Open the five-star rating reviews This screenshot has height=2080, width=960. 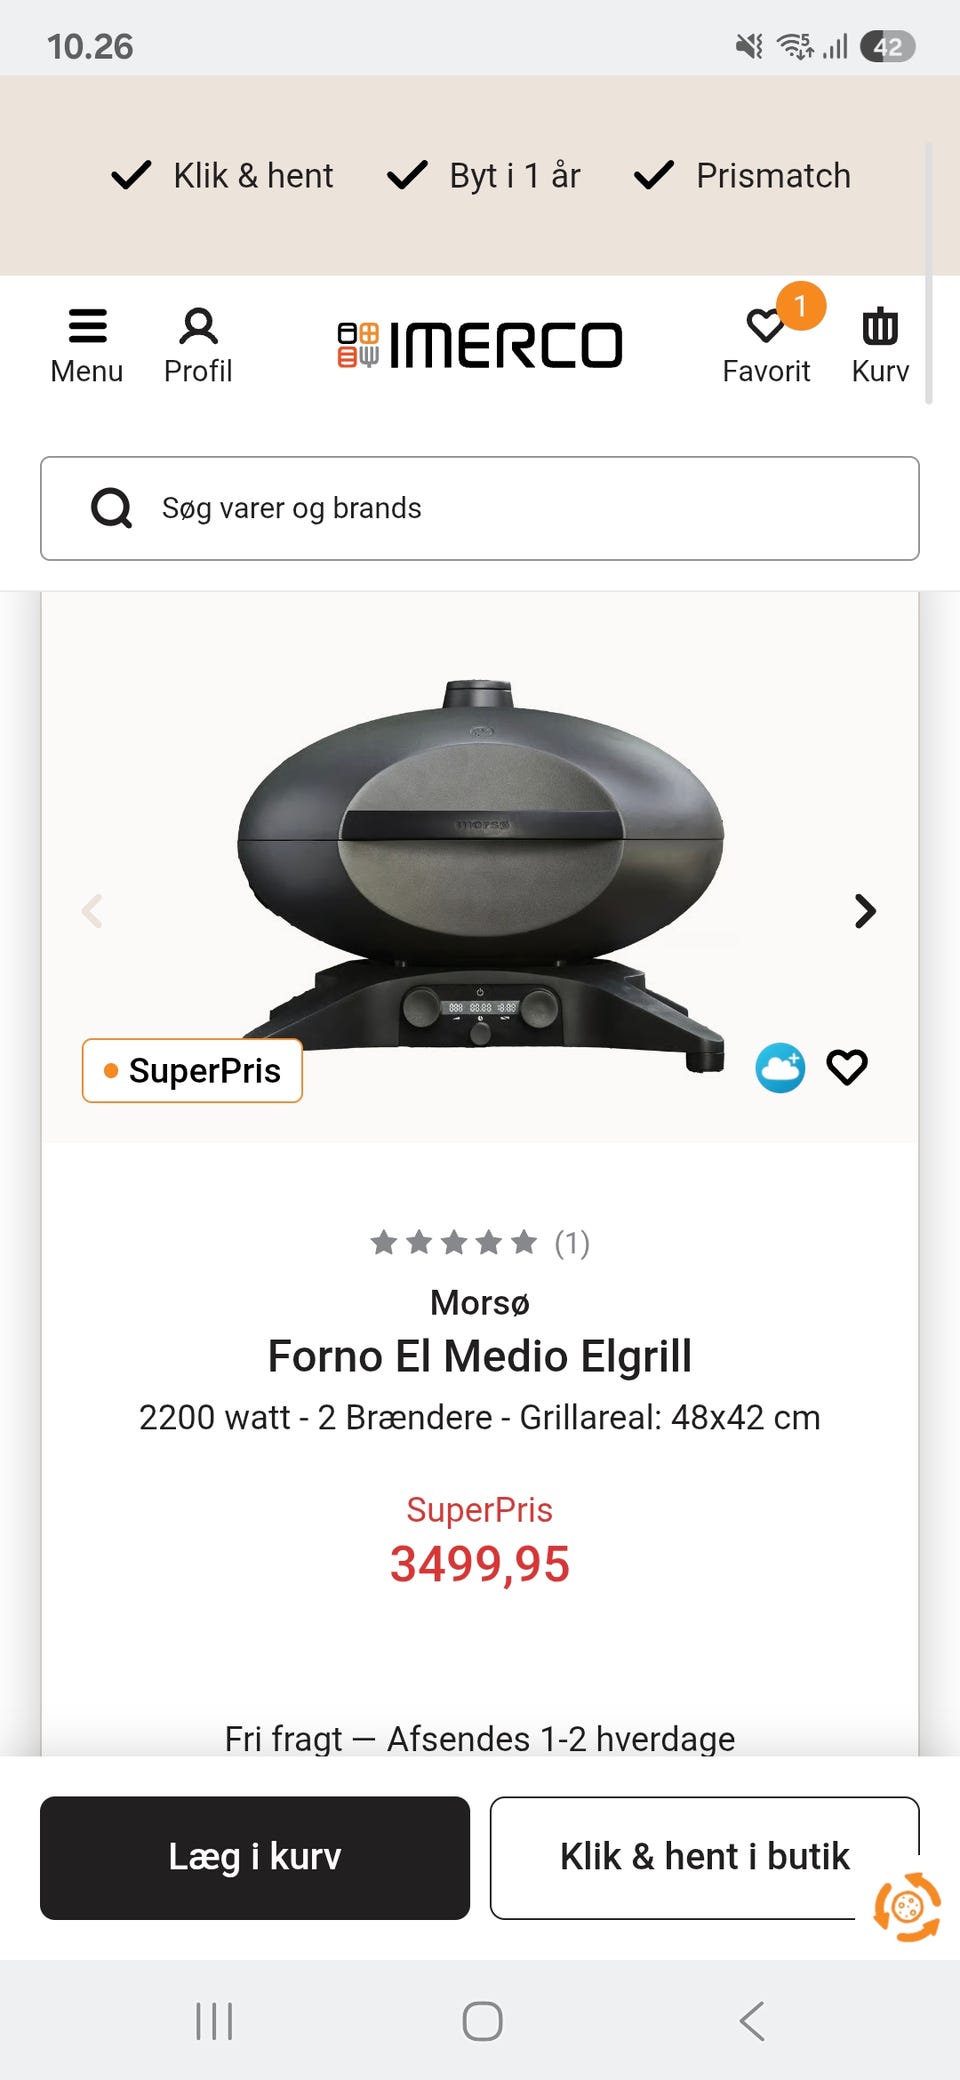click(479, 1243)
